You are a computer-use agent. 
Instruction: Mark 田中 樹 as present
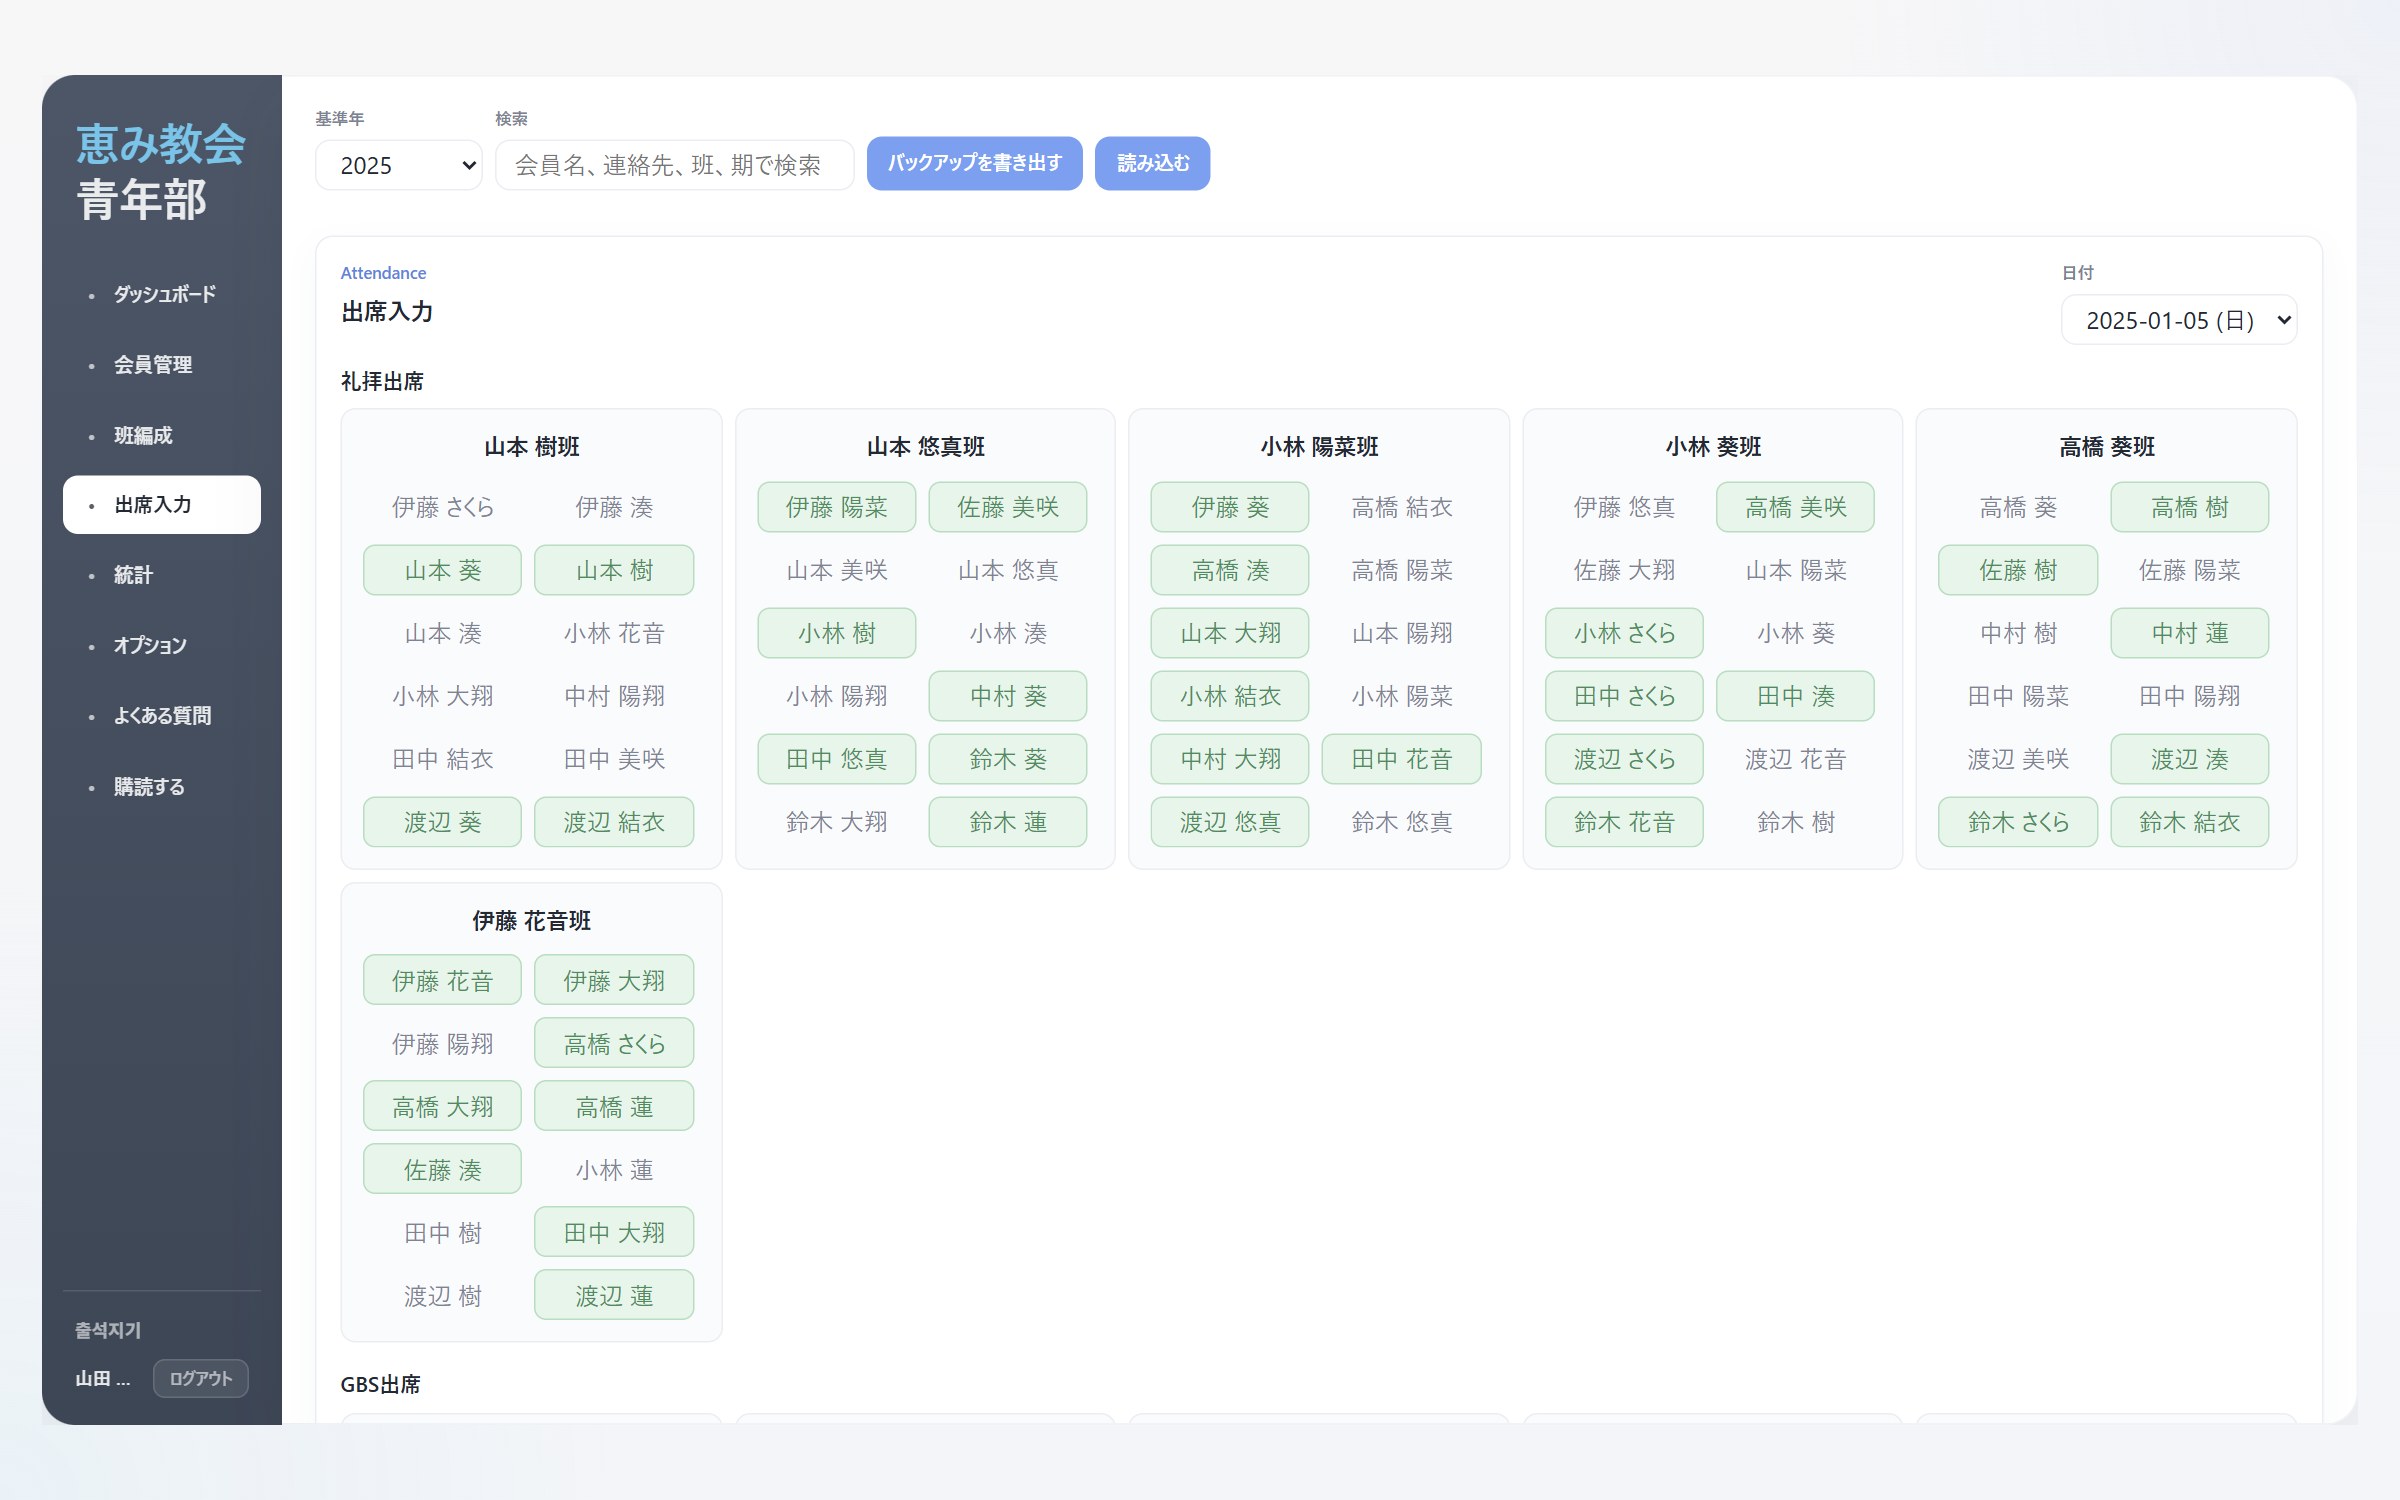442,1233
